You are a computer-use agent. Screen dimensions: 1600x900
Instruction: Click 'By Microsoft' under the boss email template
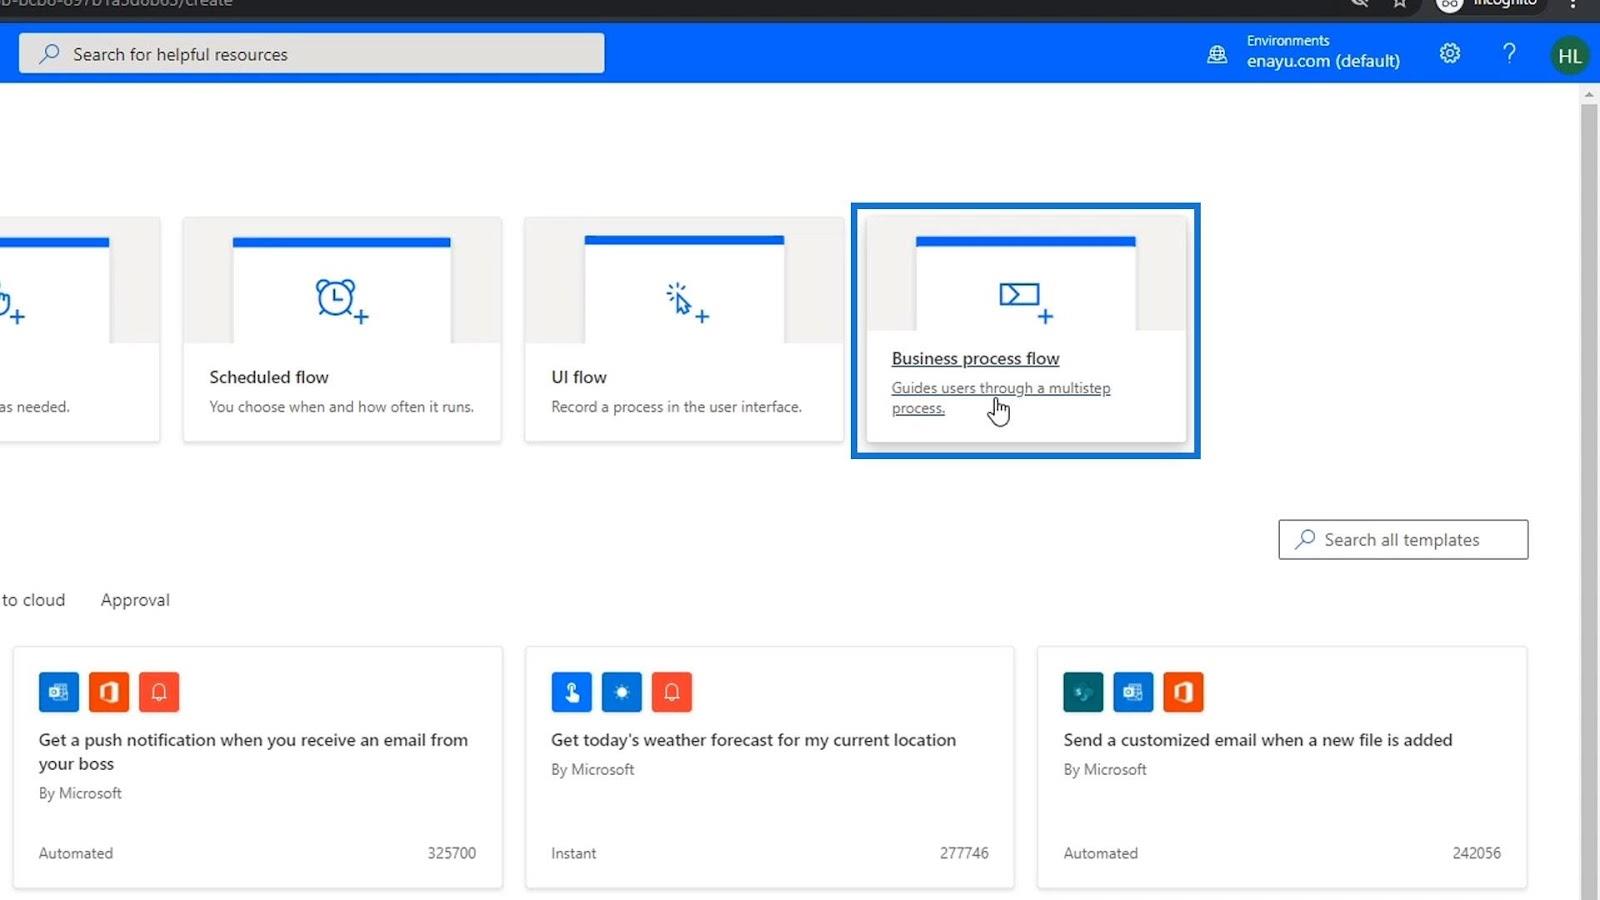80,793
